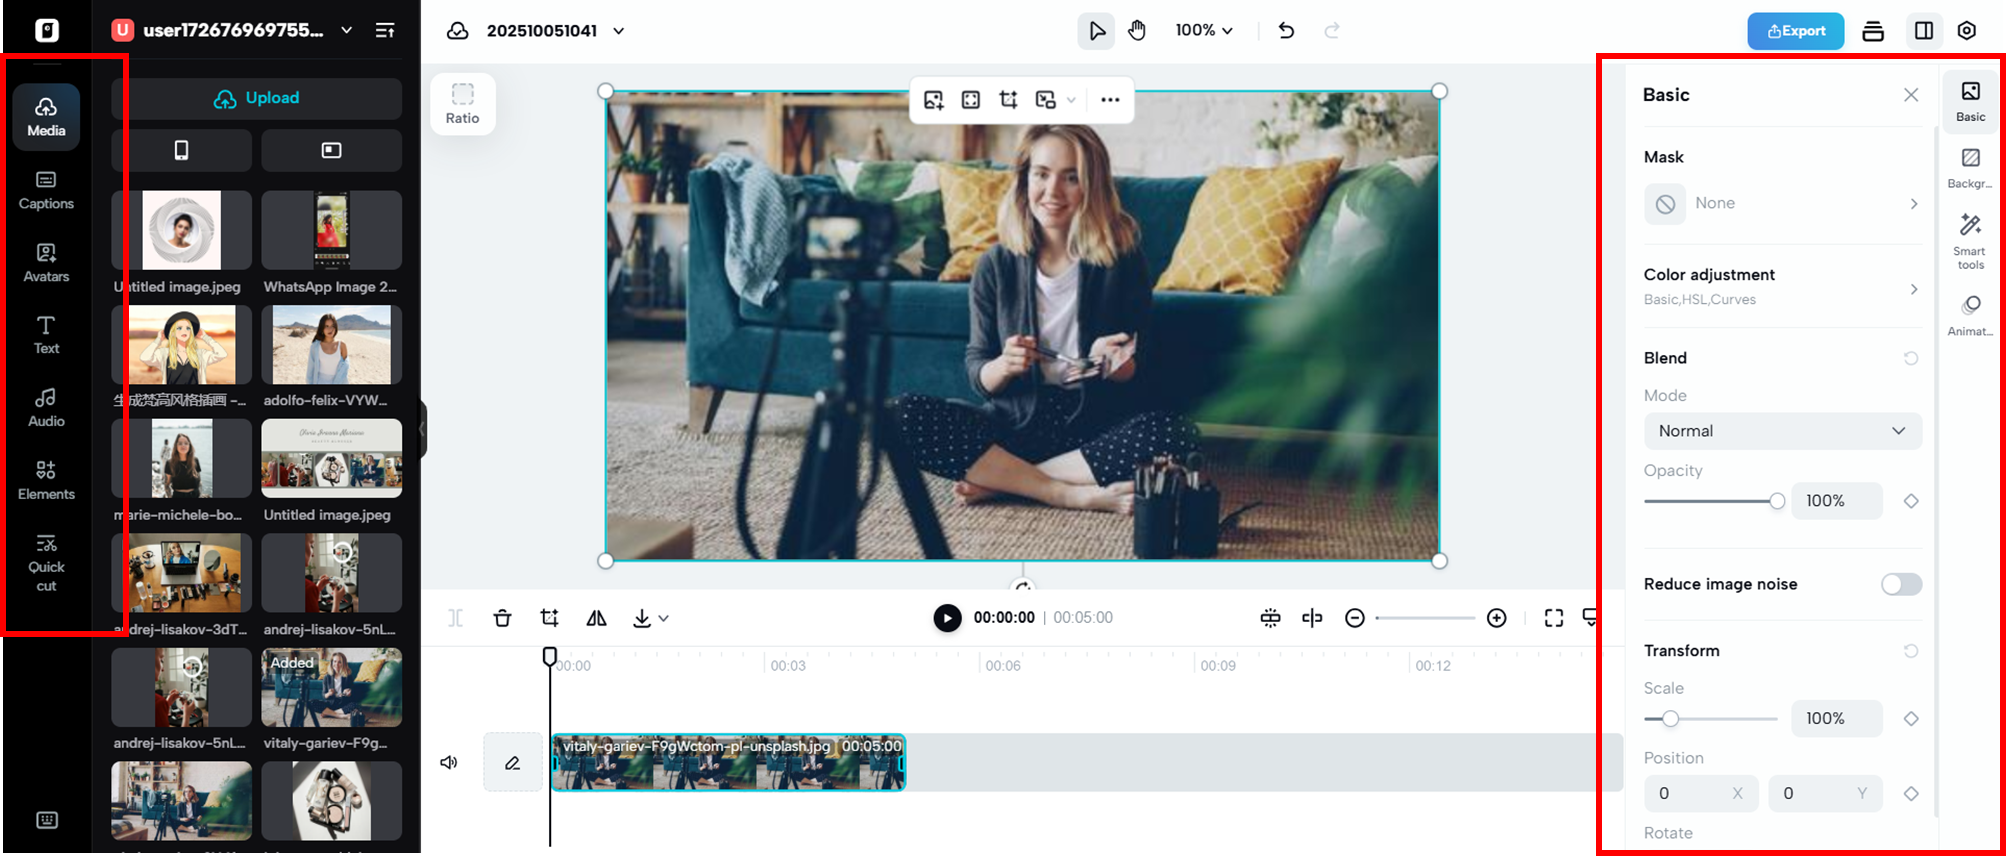This screenshot has height=856, width=2006.
Task: Select the Hand pan tool
Action: pyautogui.click(x=1137, y=31)
